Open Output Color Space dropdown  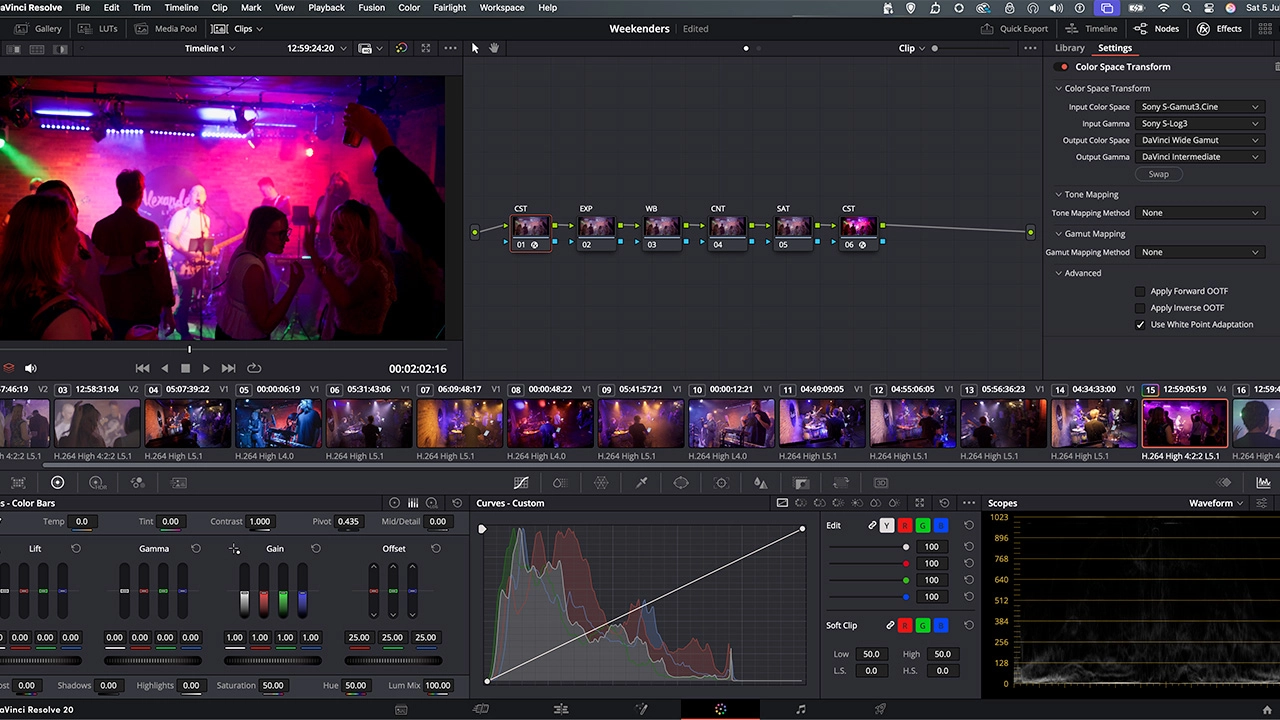tap(1200, 140)
